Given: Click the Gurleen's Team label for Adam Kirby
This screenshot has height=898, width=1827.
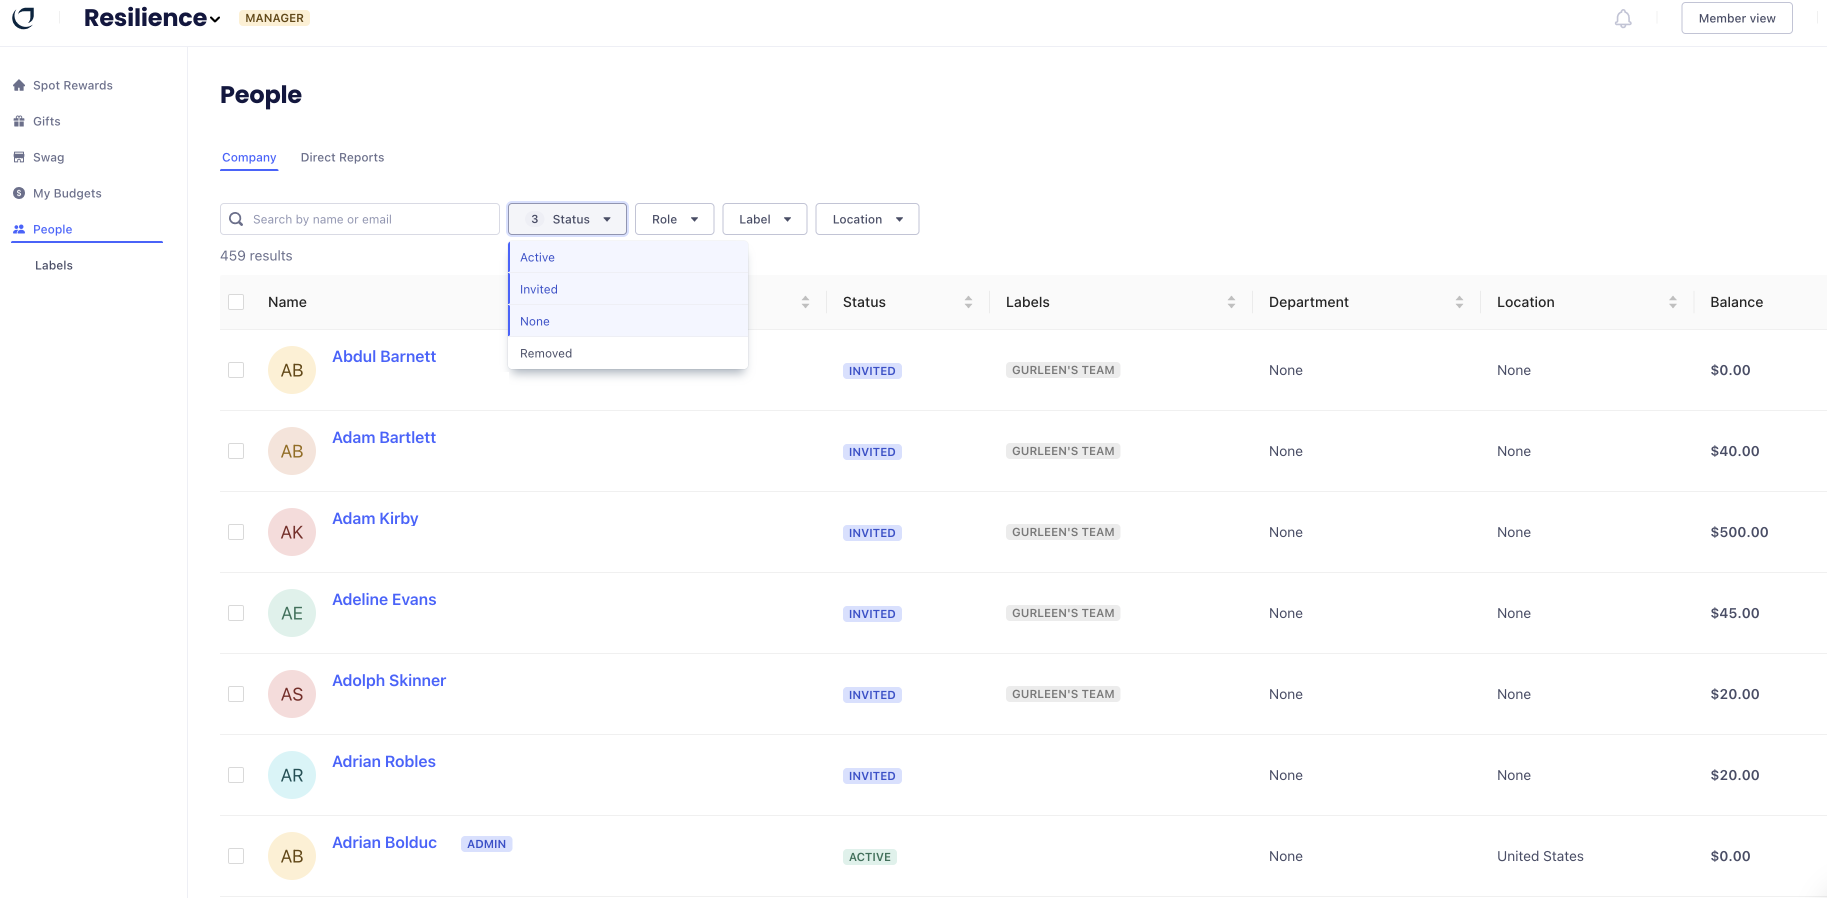Looking at the screenshot, I should click(1063, 532).
